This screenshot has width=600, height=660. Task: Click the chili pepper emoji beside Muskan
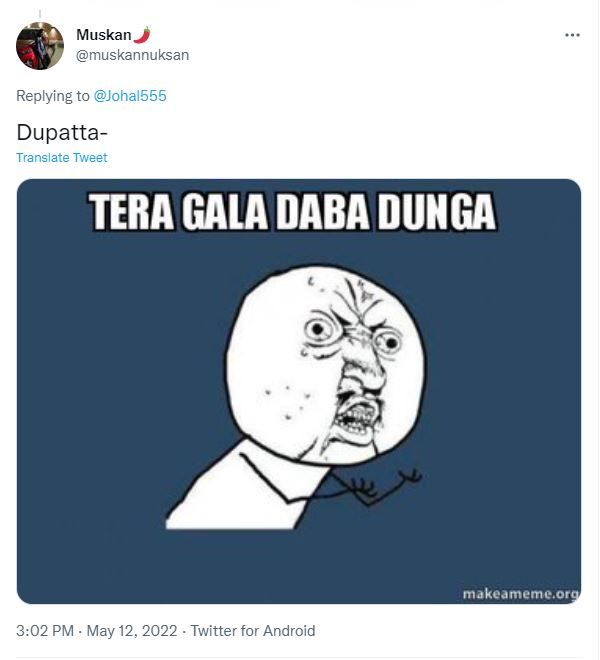[x=142, y=35]
